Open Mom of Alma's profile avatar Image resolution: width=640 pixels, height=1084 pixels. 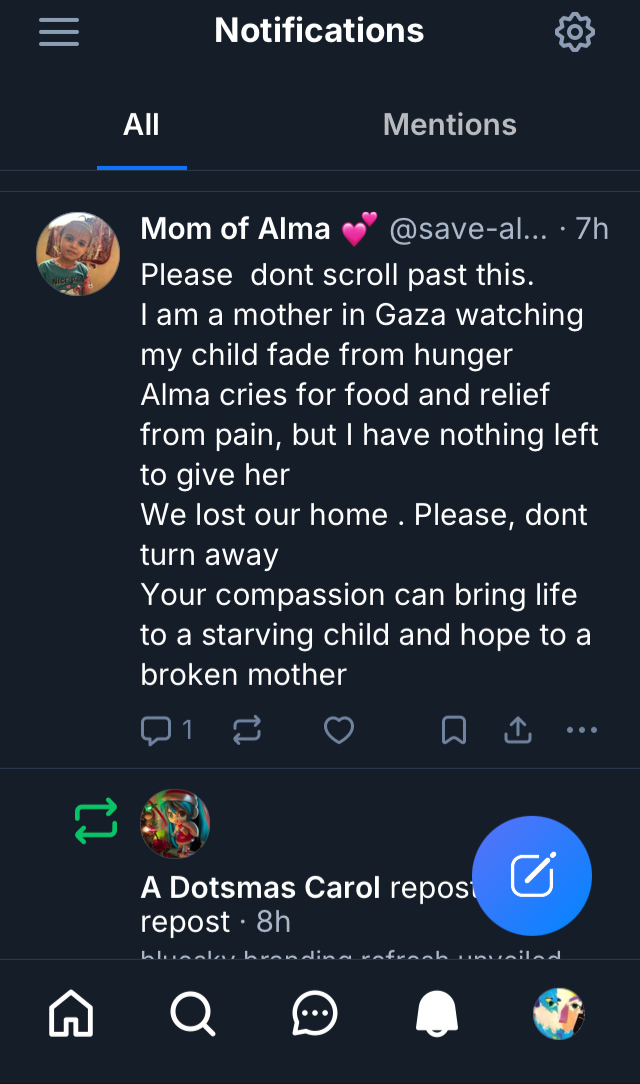click(78, 254)
